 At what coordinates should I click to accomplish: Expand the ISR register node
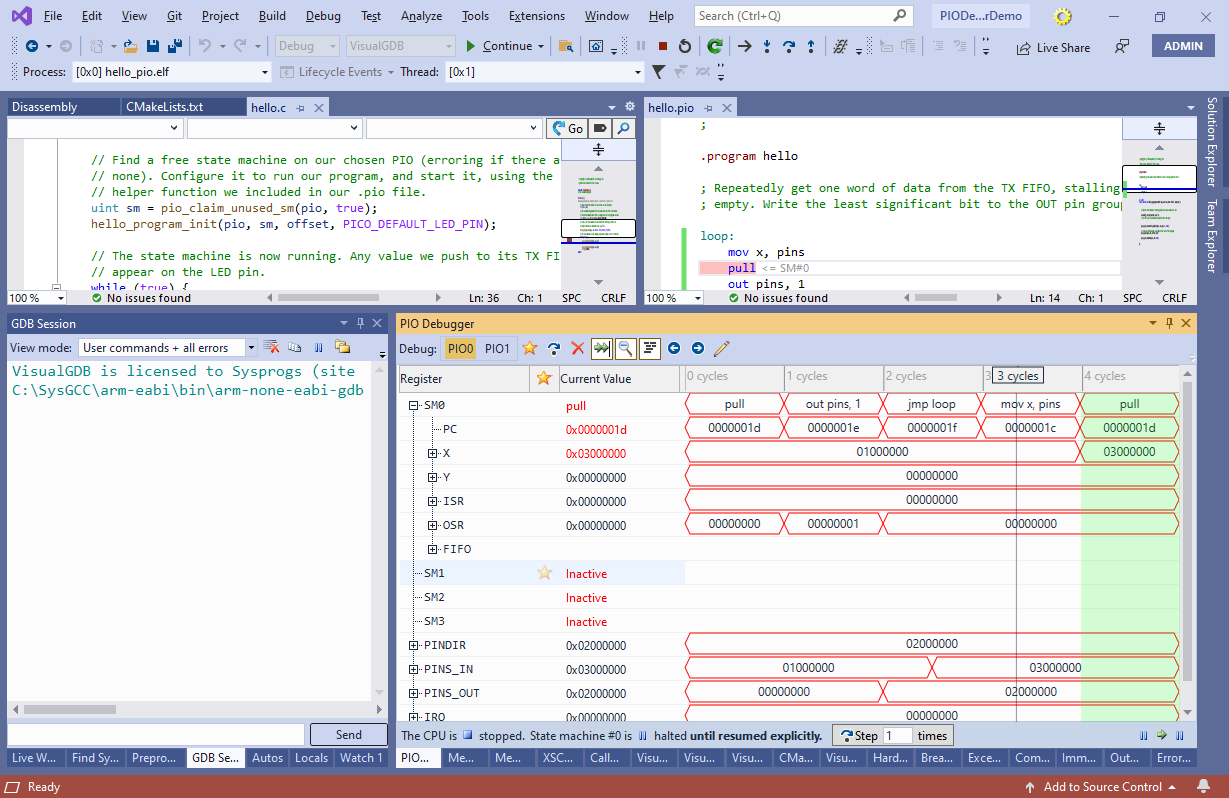point(432,501)
